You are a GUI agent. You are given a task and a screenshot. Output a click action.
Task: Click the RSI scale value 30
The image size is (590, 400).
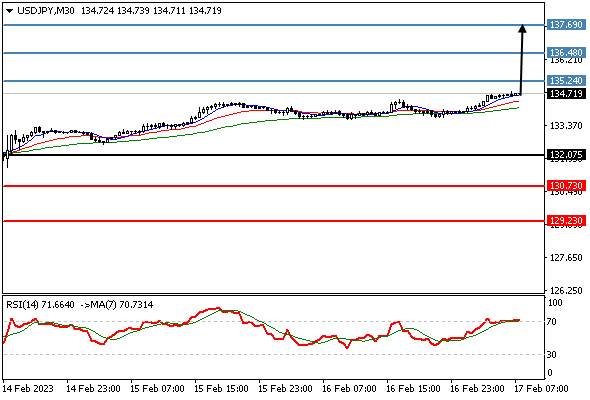click(x=552, y=354)
